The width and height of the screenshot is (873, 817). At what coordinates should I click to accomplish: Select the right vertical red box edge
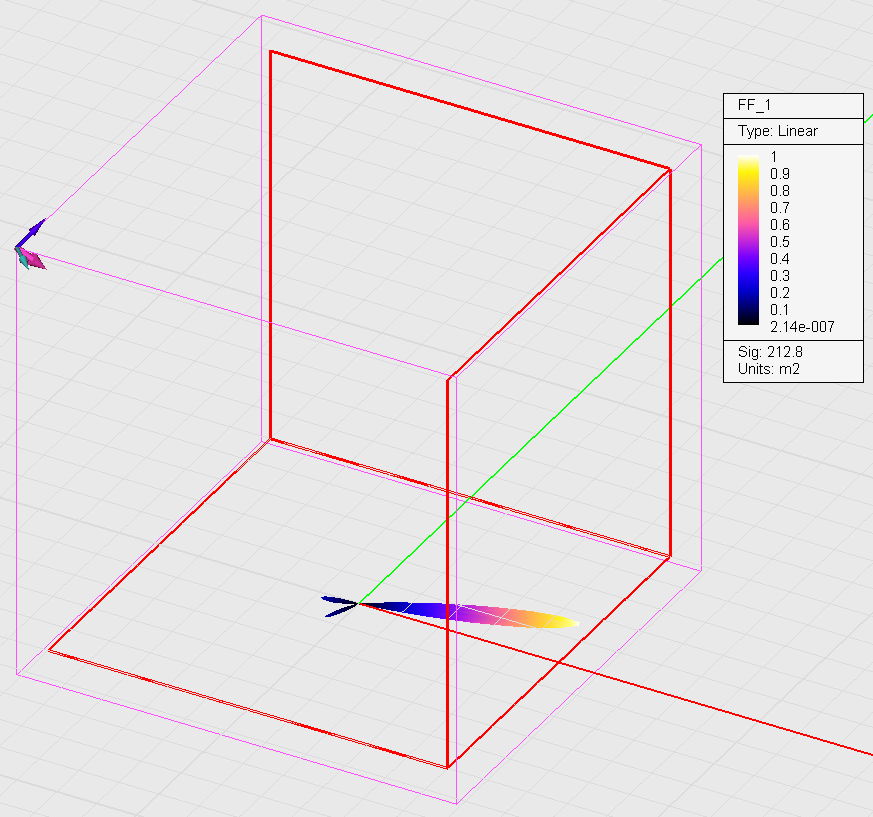coord(669,360)
